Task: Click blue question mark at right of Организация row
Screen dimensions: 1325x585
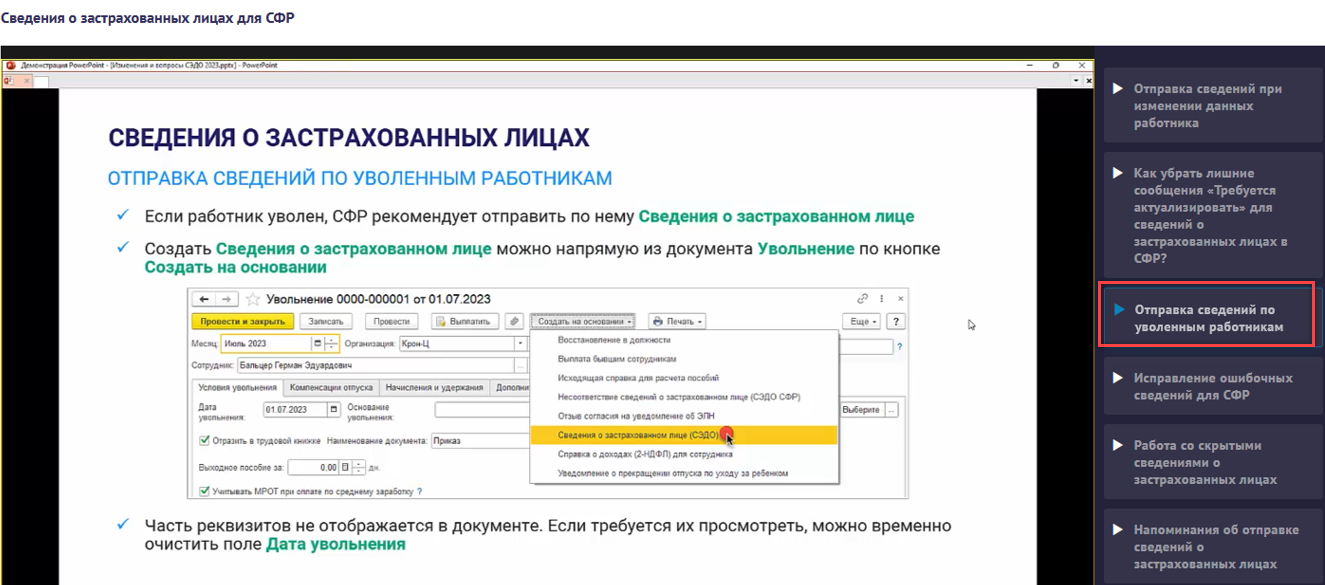Action: tap(899, 346)
